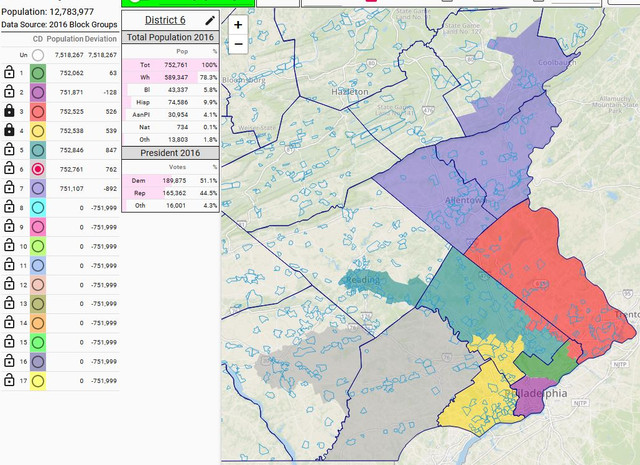Select district 11 light blue color swatch
640x465 pixels.
(38, 265)
